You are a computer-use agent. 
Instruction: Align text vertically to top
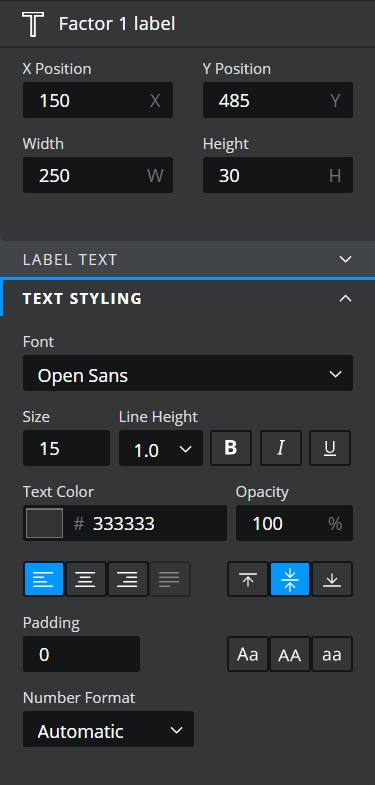(248, 579)
